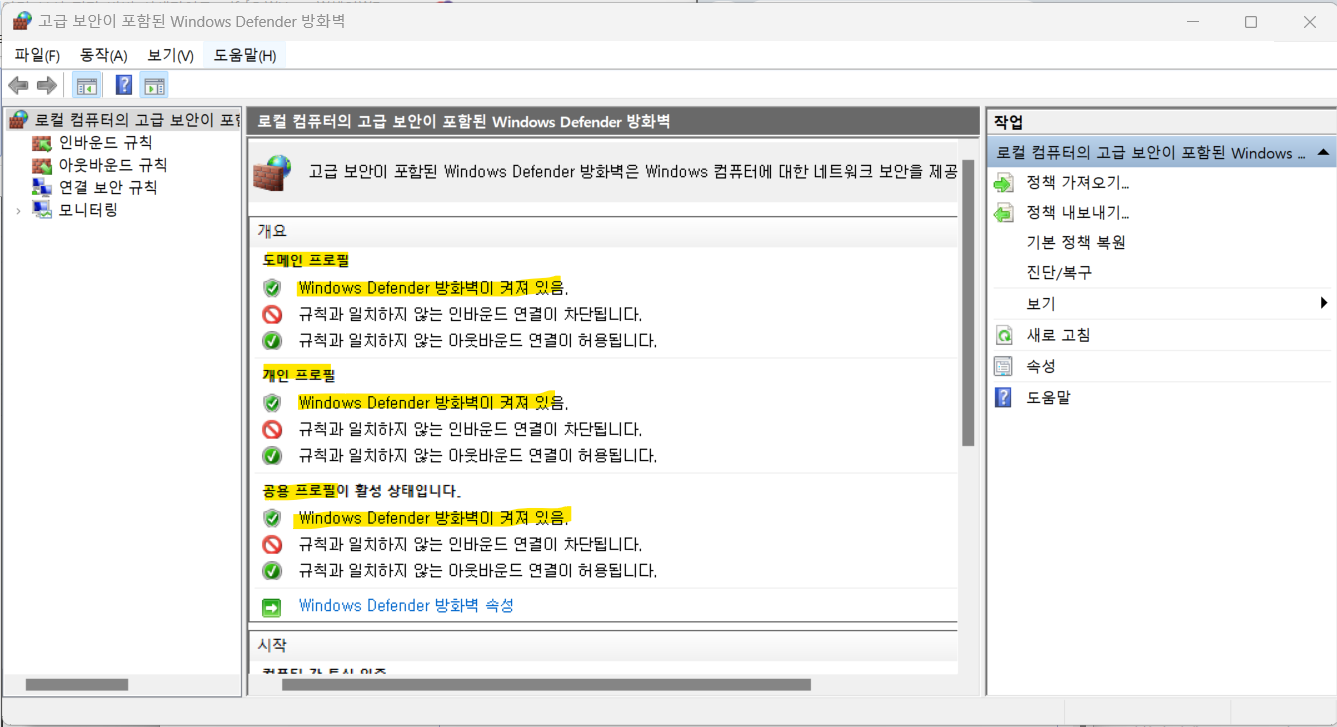Click green shield icon under 개인 프로필

272,403
